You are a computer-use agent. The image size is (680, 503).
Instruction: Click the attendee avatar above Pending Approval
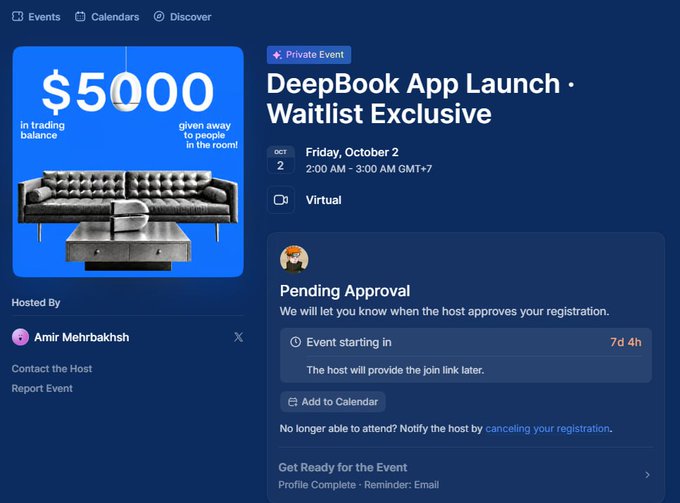(x=294, y=259)
